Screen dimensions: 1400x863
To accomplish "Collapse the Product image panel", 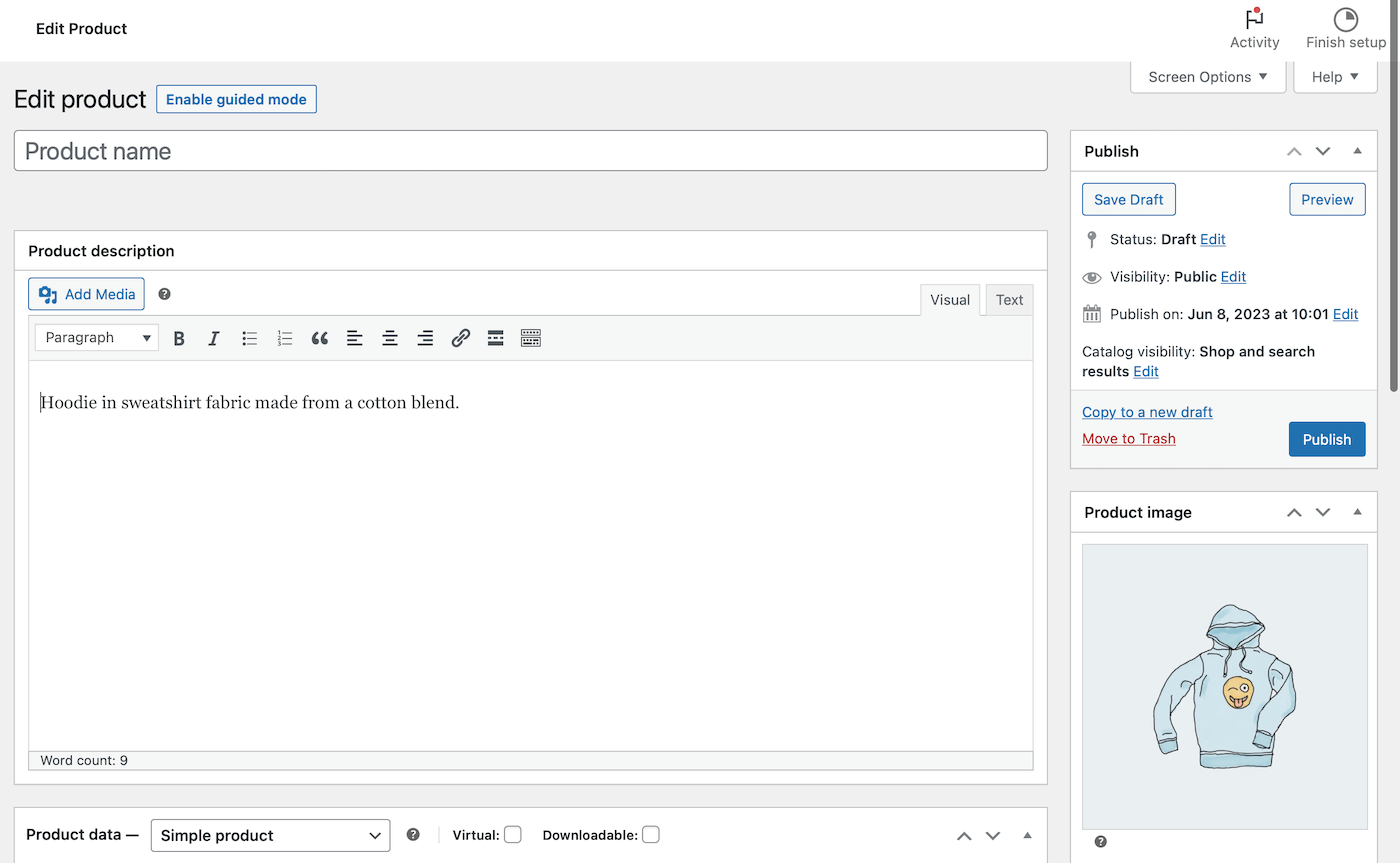I will coord(1357,512).
